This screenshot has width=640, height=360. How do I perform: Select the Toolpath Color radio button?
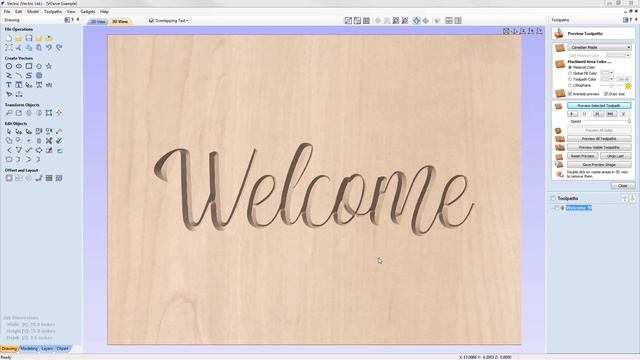pyautogui.click(x=570, y=79)
